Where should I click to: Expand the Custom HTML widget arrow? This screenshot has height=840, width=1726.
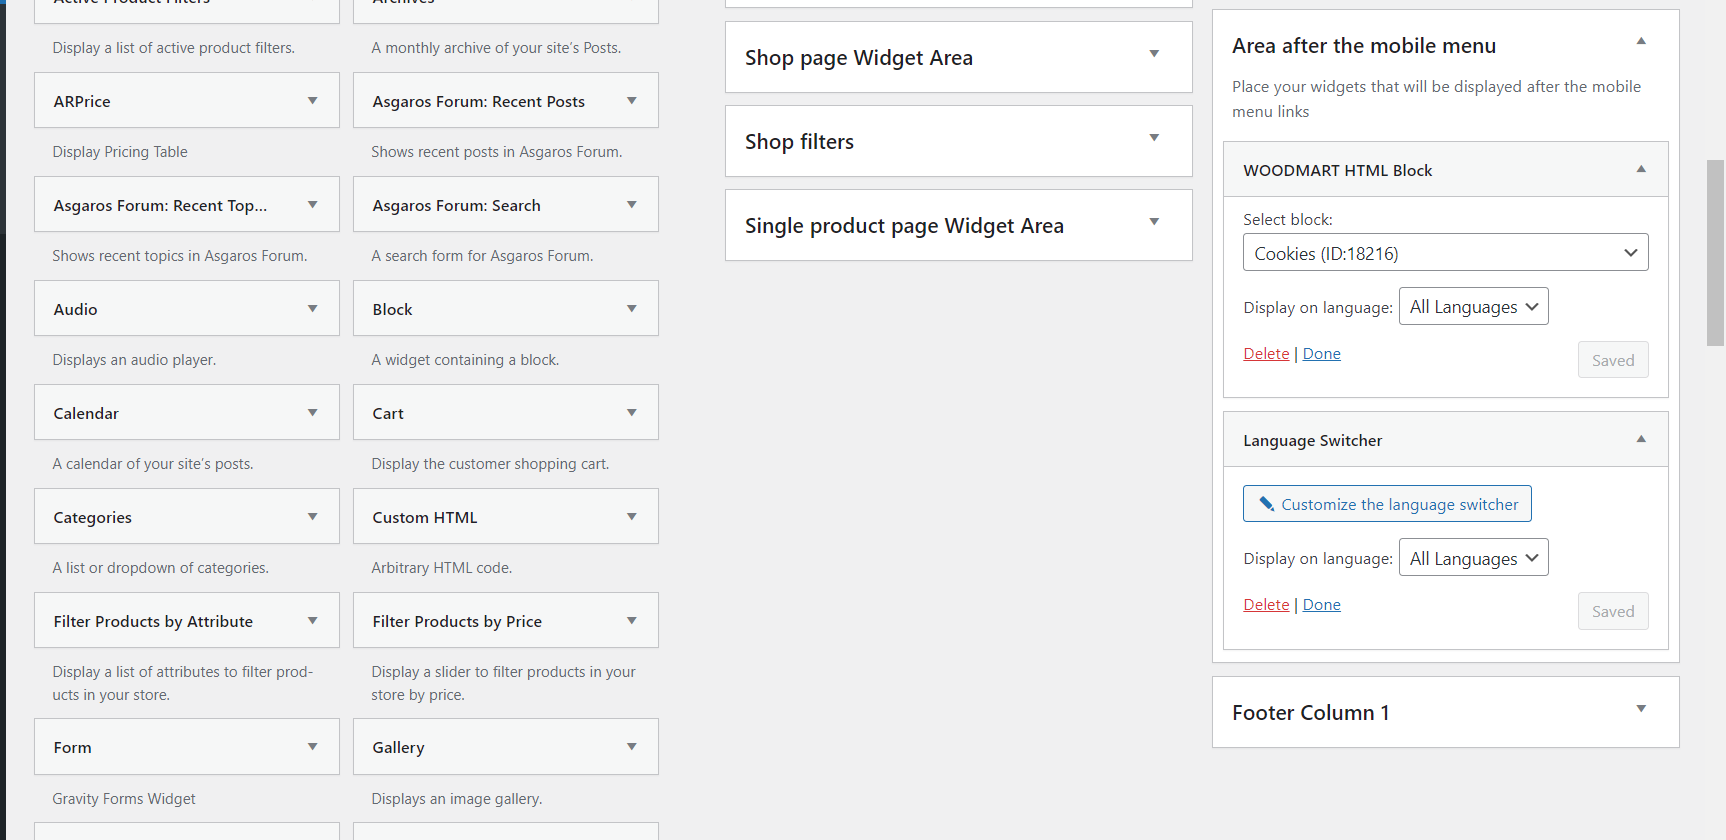632,517
